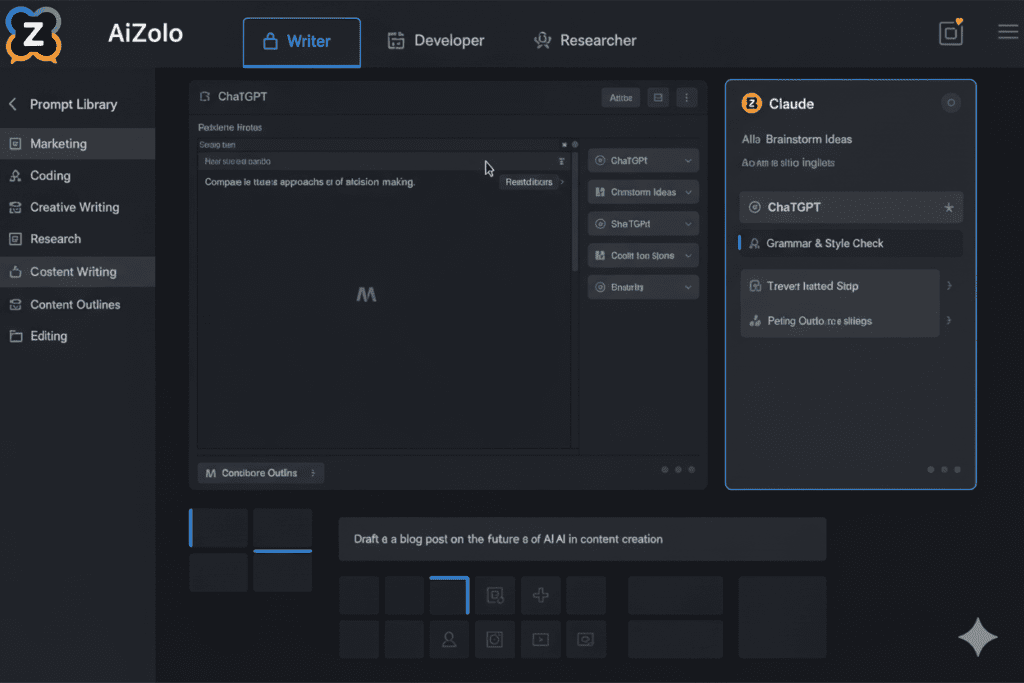The image size is (1024, 683).
Task: Click the sparkle star icon at bottom right
Action: pos(978,638)
